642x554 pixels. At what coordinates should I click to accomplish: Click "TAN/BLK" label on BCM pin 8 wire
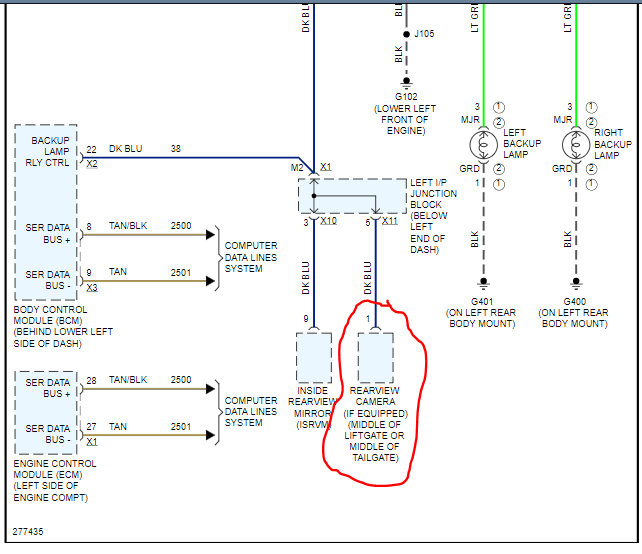tap(128, 226)
